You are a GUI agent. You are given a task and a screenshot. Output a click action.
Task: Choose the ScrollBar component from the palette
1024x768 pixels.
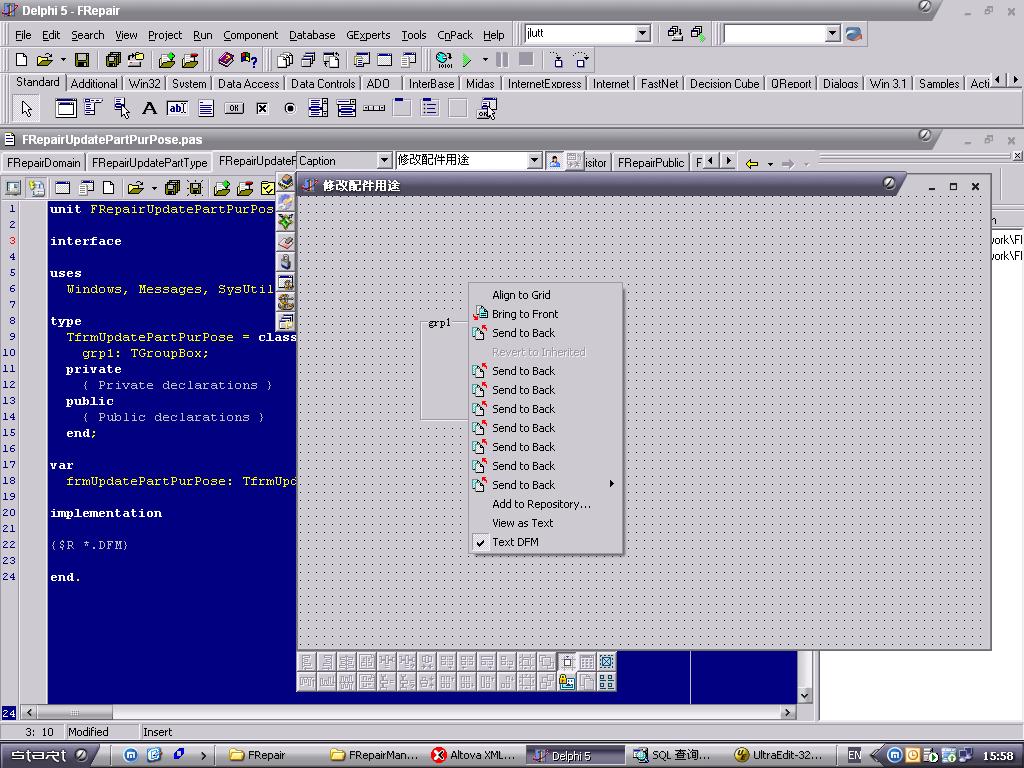coord(374,108)
